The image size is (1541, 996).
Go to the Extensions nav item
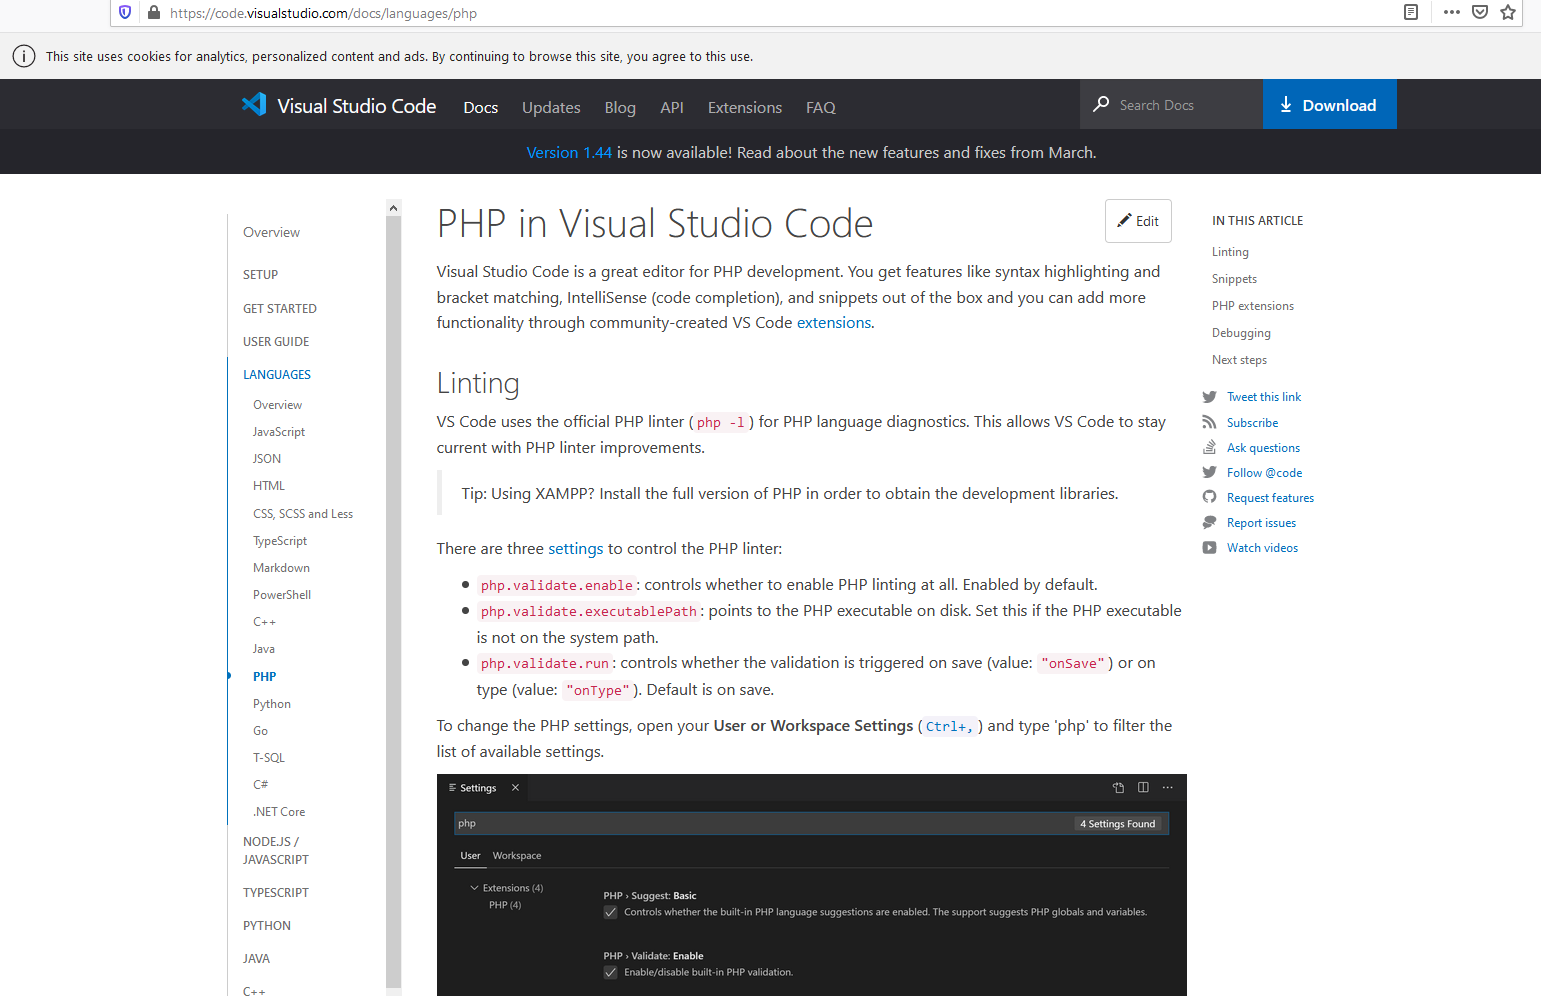pos(745,107)
